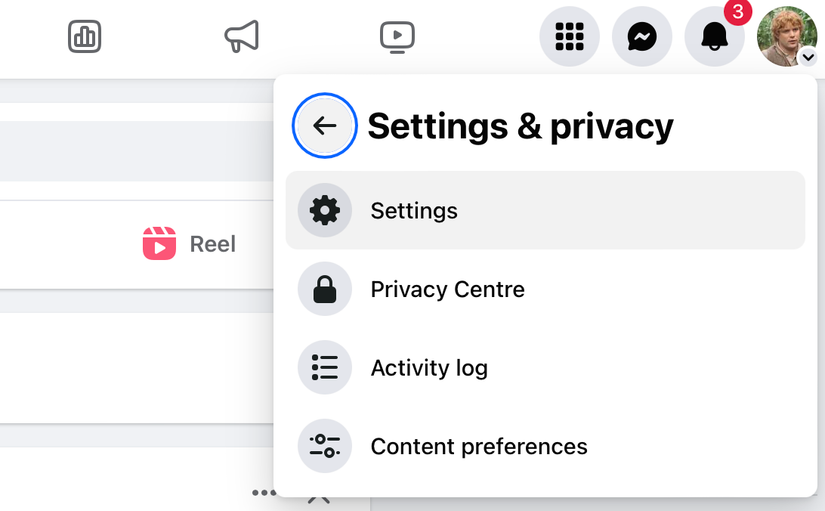
Task: Click the Reel button
Action: (x=190, y=244)
